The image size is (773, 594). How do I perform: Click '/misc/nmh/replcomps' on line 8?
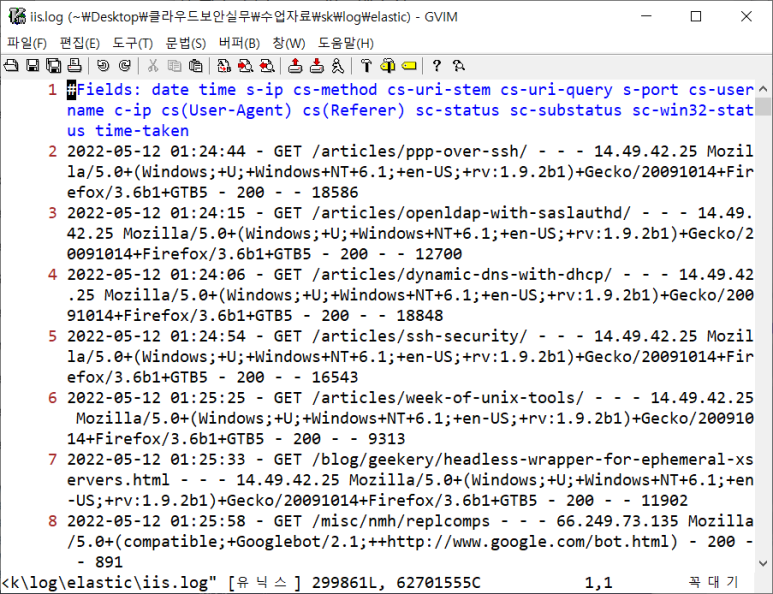coord(401,521)
